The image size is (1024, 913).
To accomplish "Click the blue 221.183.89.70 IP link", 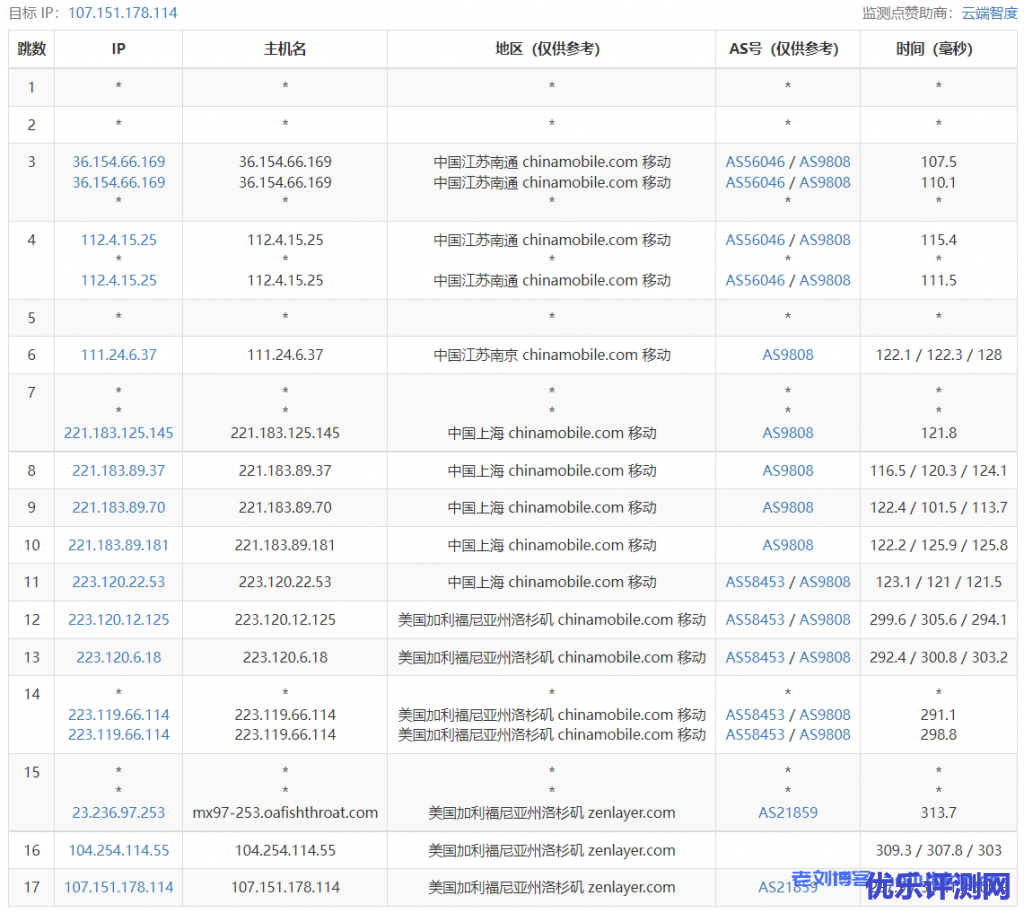I will 118,507.
